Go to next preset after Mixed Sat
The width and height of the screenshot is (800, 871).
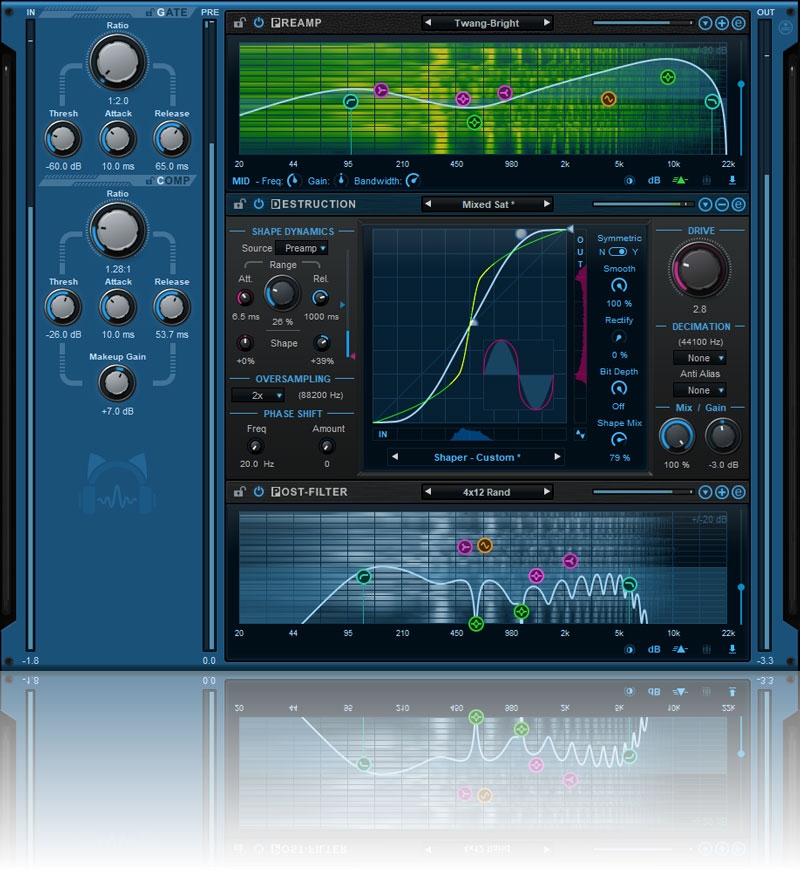tap(546, 204)
